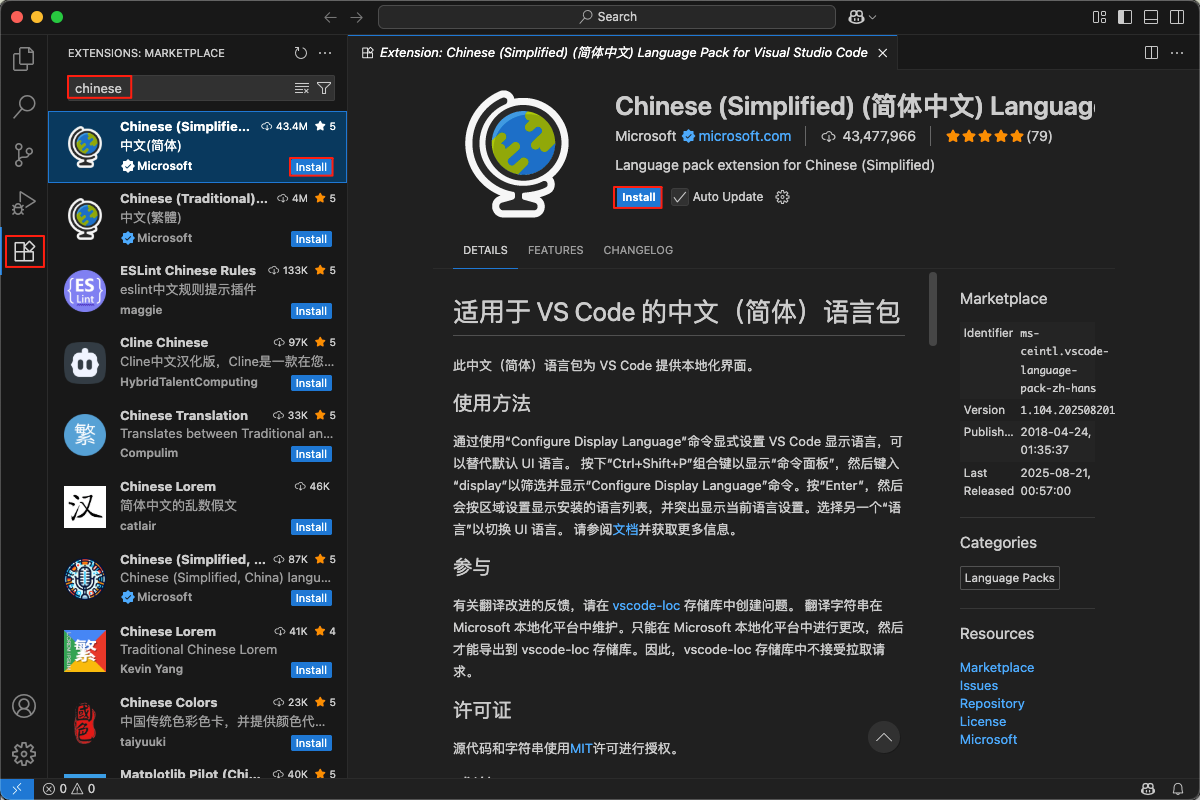Refresh the extensions marketplace list
The height and width of the screenshot is (800, 1200).
click(x=301, y=53)
